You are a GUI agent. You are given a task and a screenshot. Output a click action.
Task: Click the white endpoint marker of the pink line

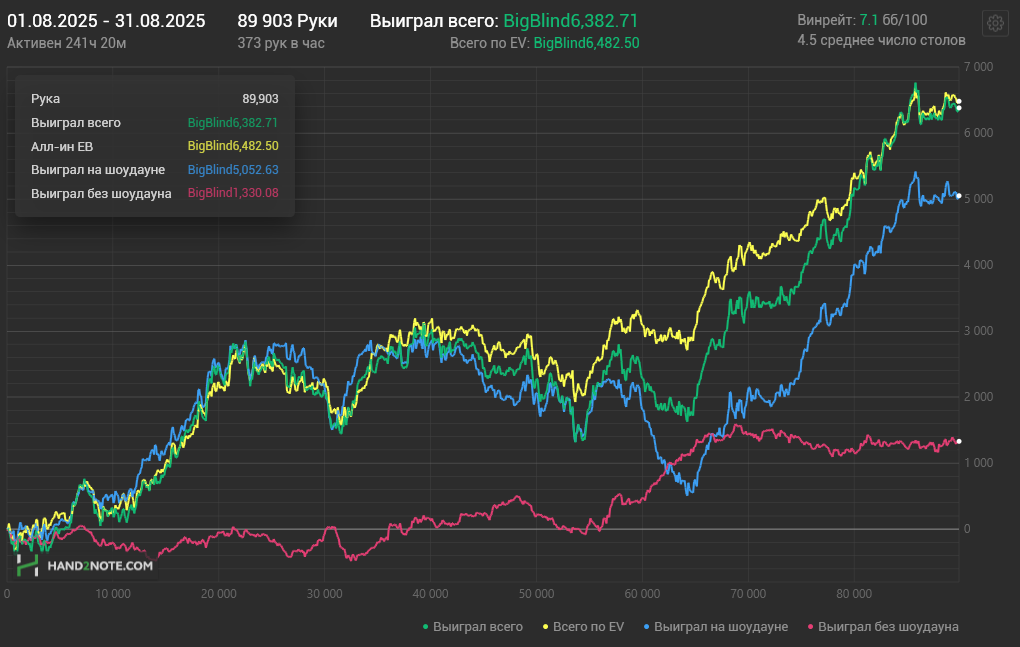[x=958, y=442]
